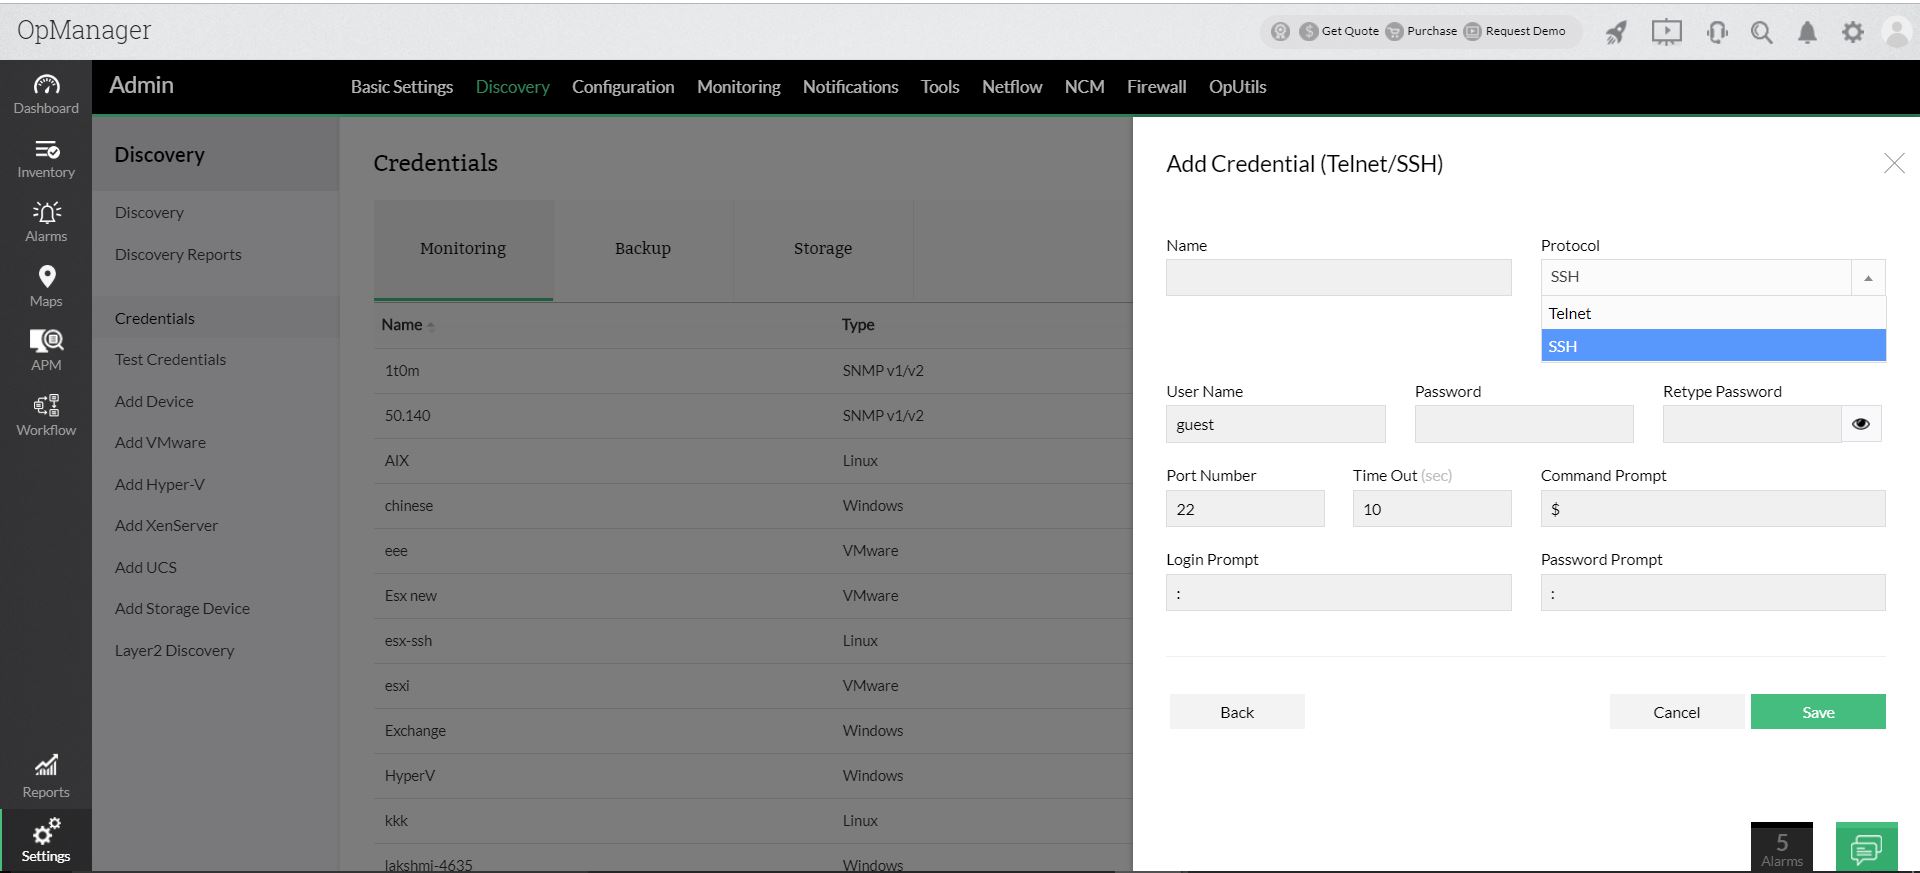Open the Dashboard from the sidebar

pos(46,94)
